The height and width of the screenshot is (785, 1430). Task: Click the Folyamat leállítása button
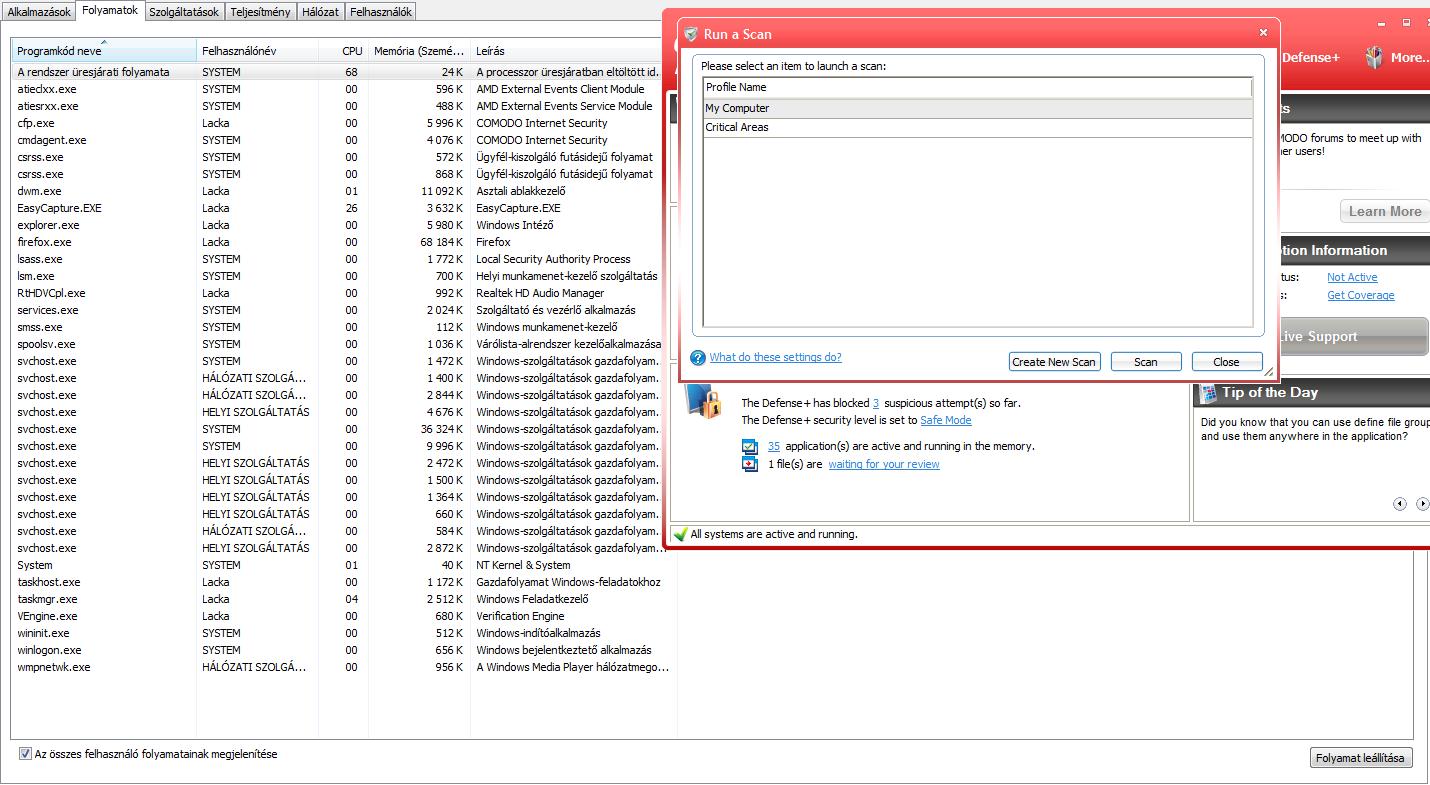tap(1360, 758)
